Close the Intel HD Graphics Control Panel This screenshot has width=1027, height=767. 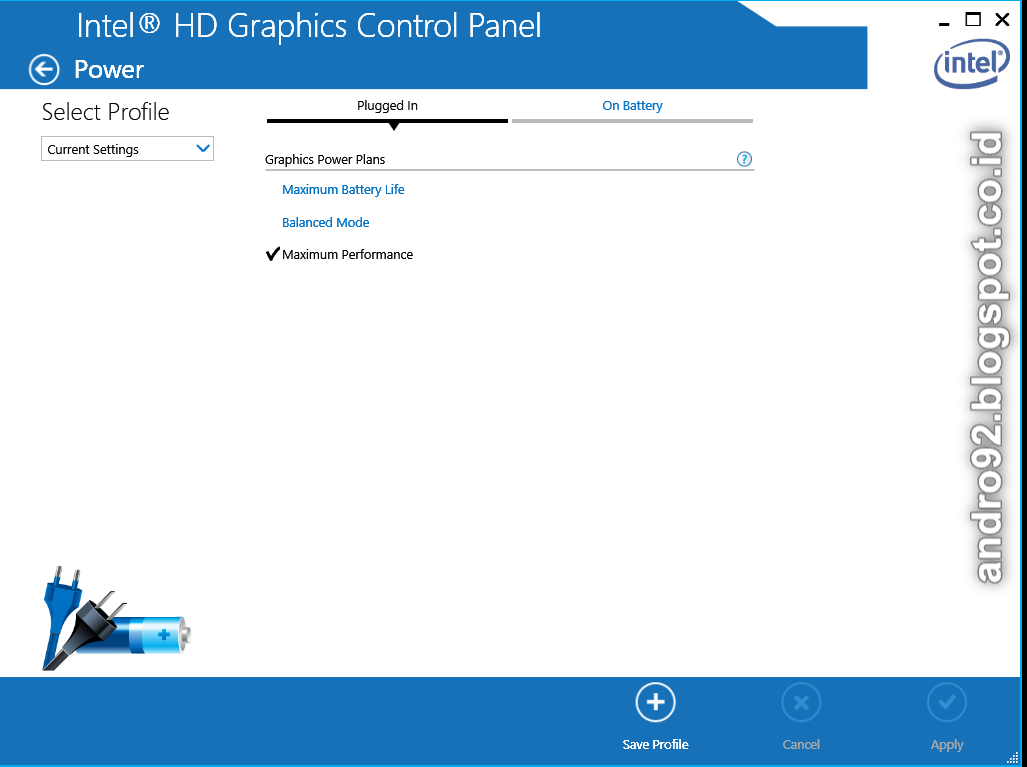1002,20
